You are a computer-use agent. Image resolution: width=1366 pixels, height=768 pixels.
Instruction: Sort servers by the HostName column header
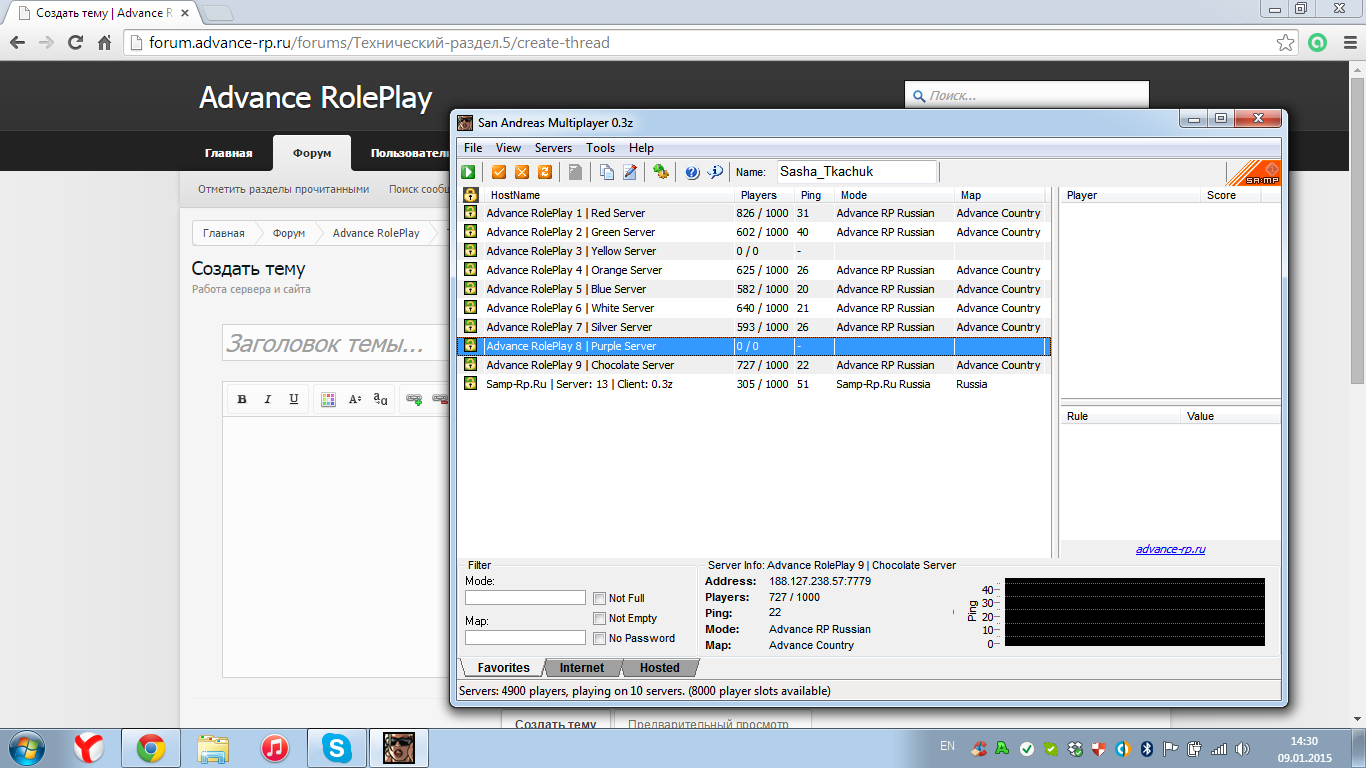pyautogui.click(x=608, y=195)
